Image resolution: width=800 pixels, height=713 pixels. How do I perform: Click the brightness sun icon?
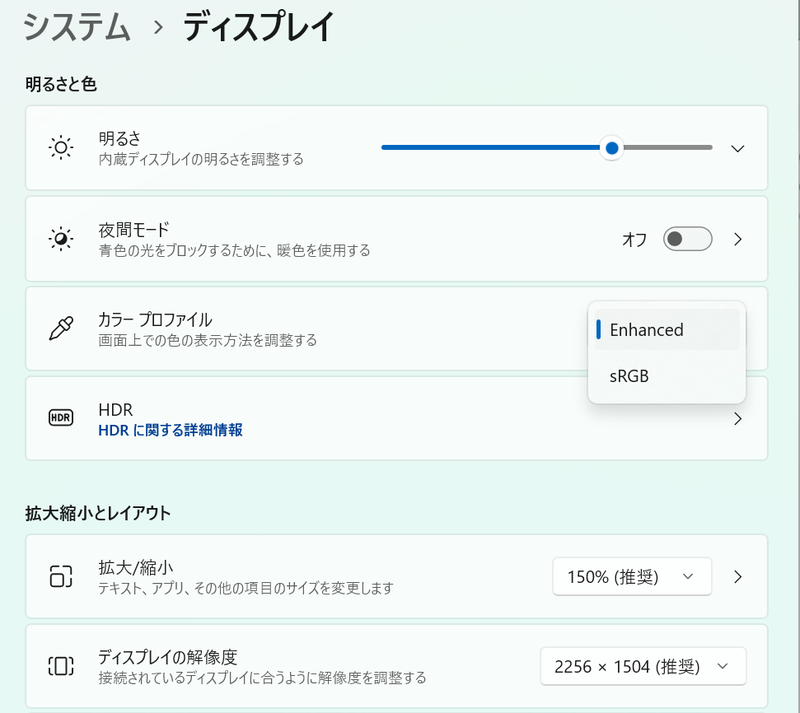pos(61,147)
